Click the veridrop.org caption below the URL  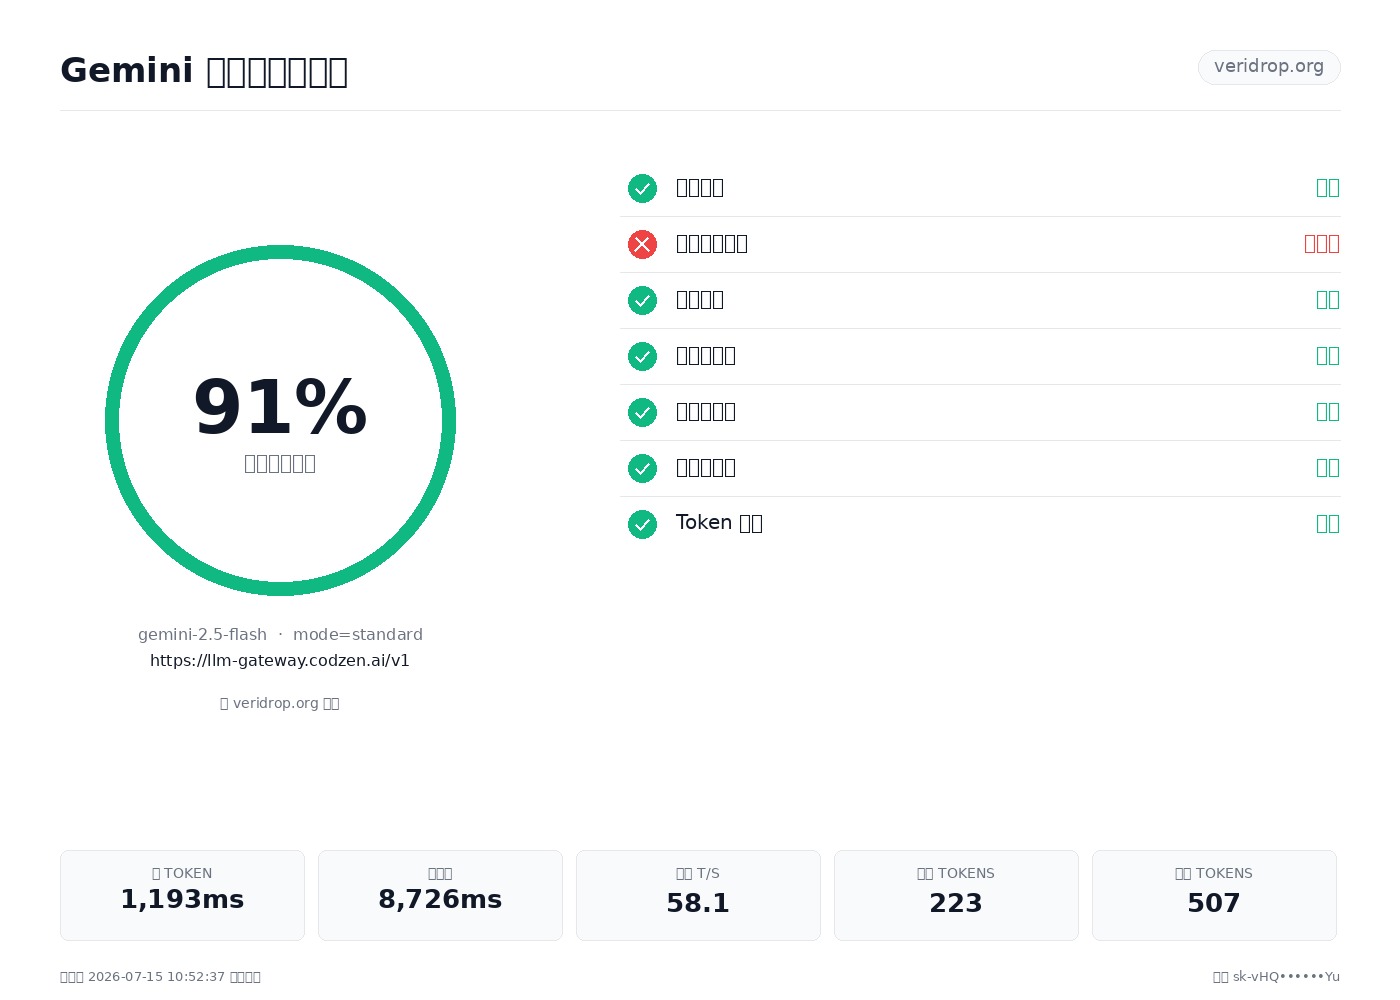point(280,703)
